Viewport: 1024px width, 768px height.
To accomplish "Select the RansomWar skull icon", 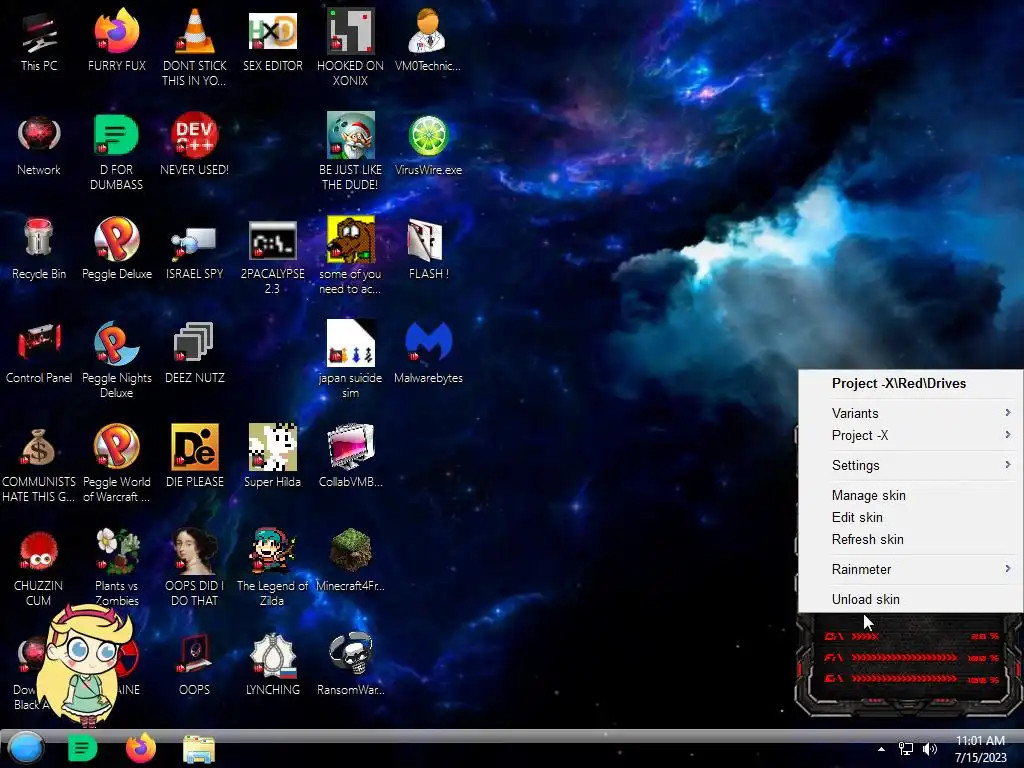I will click(x=350, y=664).
